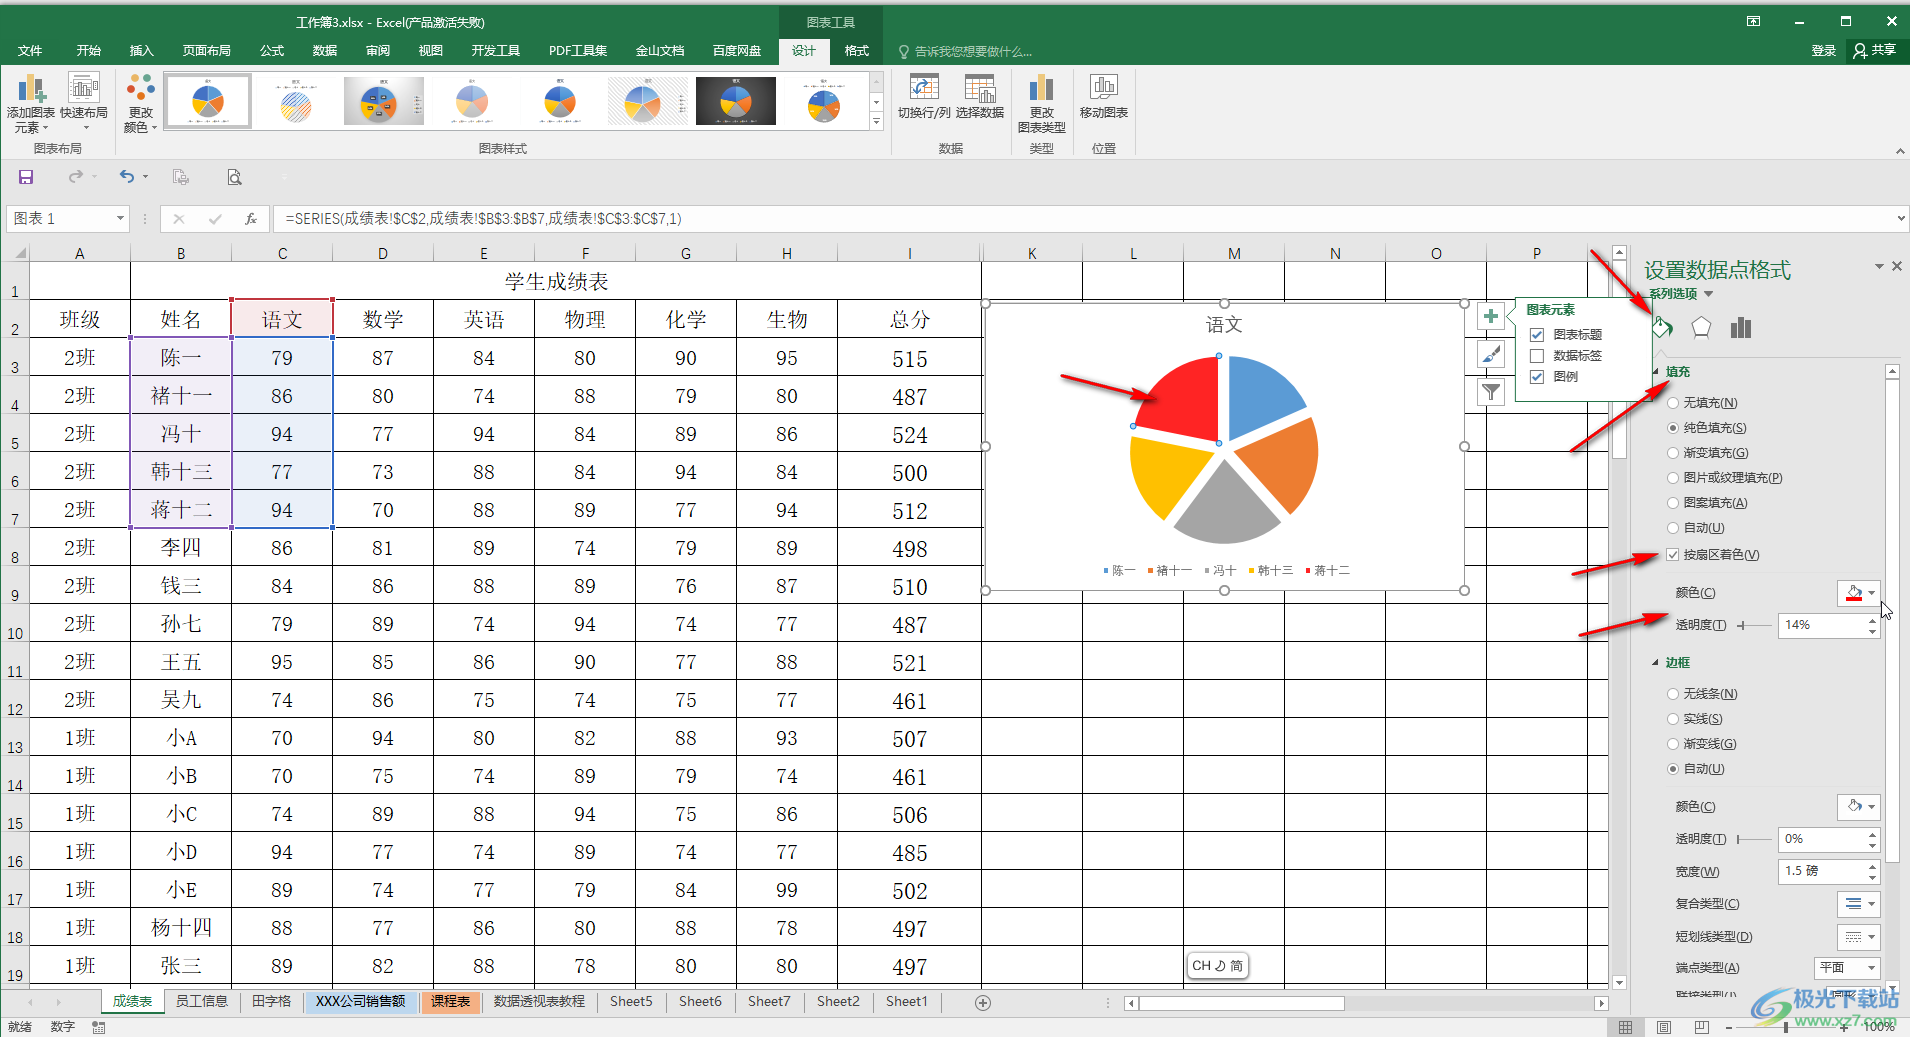Switch to Normal view in status bar

click(x=1625, y=1027)
